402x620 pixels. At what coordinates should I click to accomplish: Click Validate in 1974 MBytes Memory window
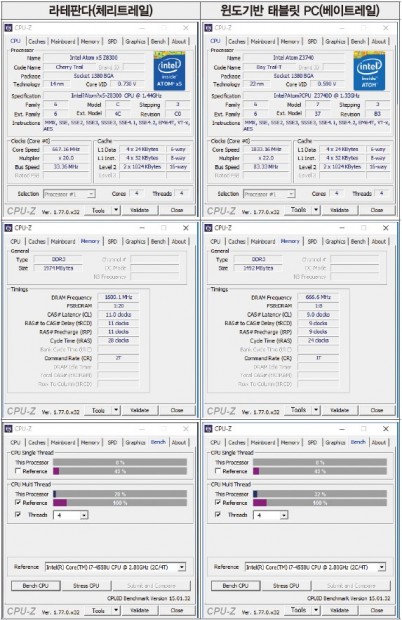[x=140, y=410]
